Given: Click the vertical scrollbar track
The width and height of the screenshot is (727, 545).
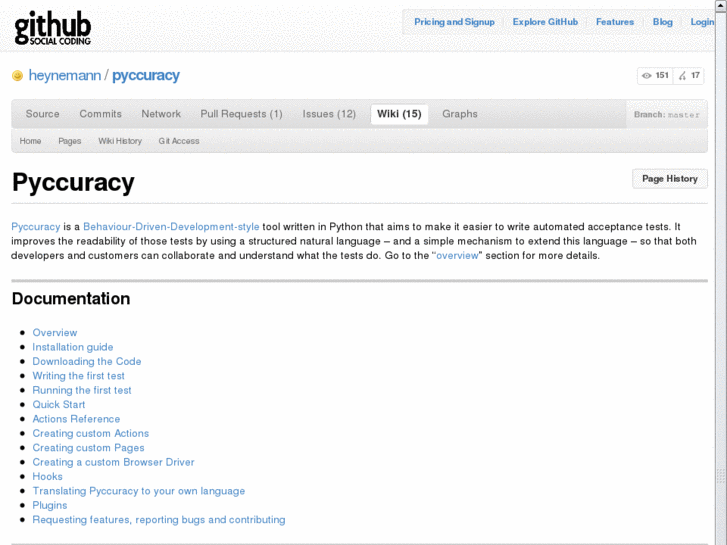Looking at the screenshot, I should (721, 278).
